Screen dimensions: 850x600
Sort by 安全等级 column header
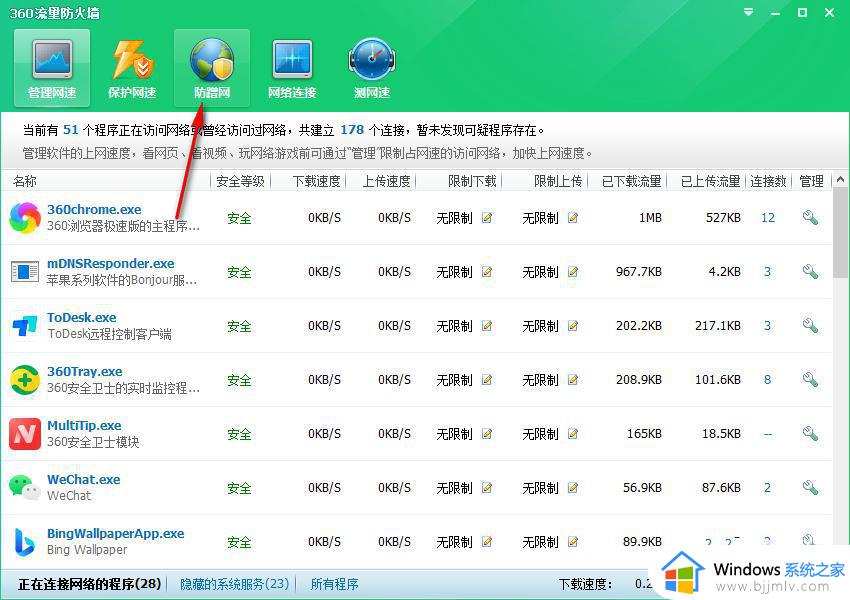[240, 181]
